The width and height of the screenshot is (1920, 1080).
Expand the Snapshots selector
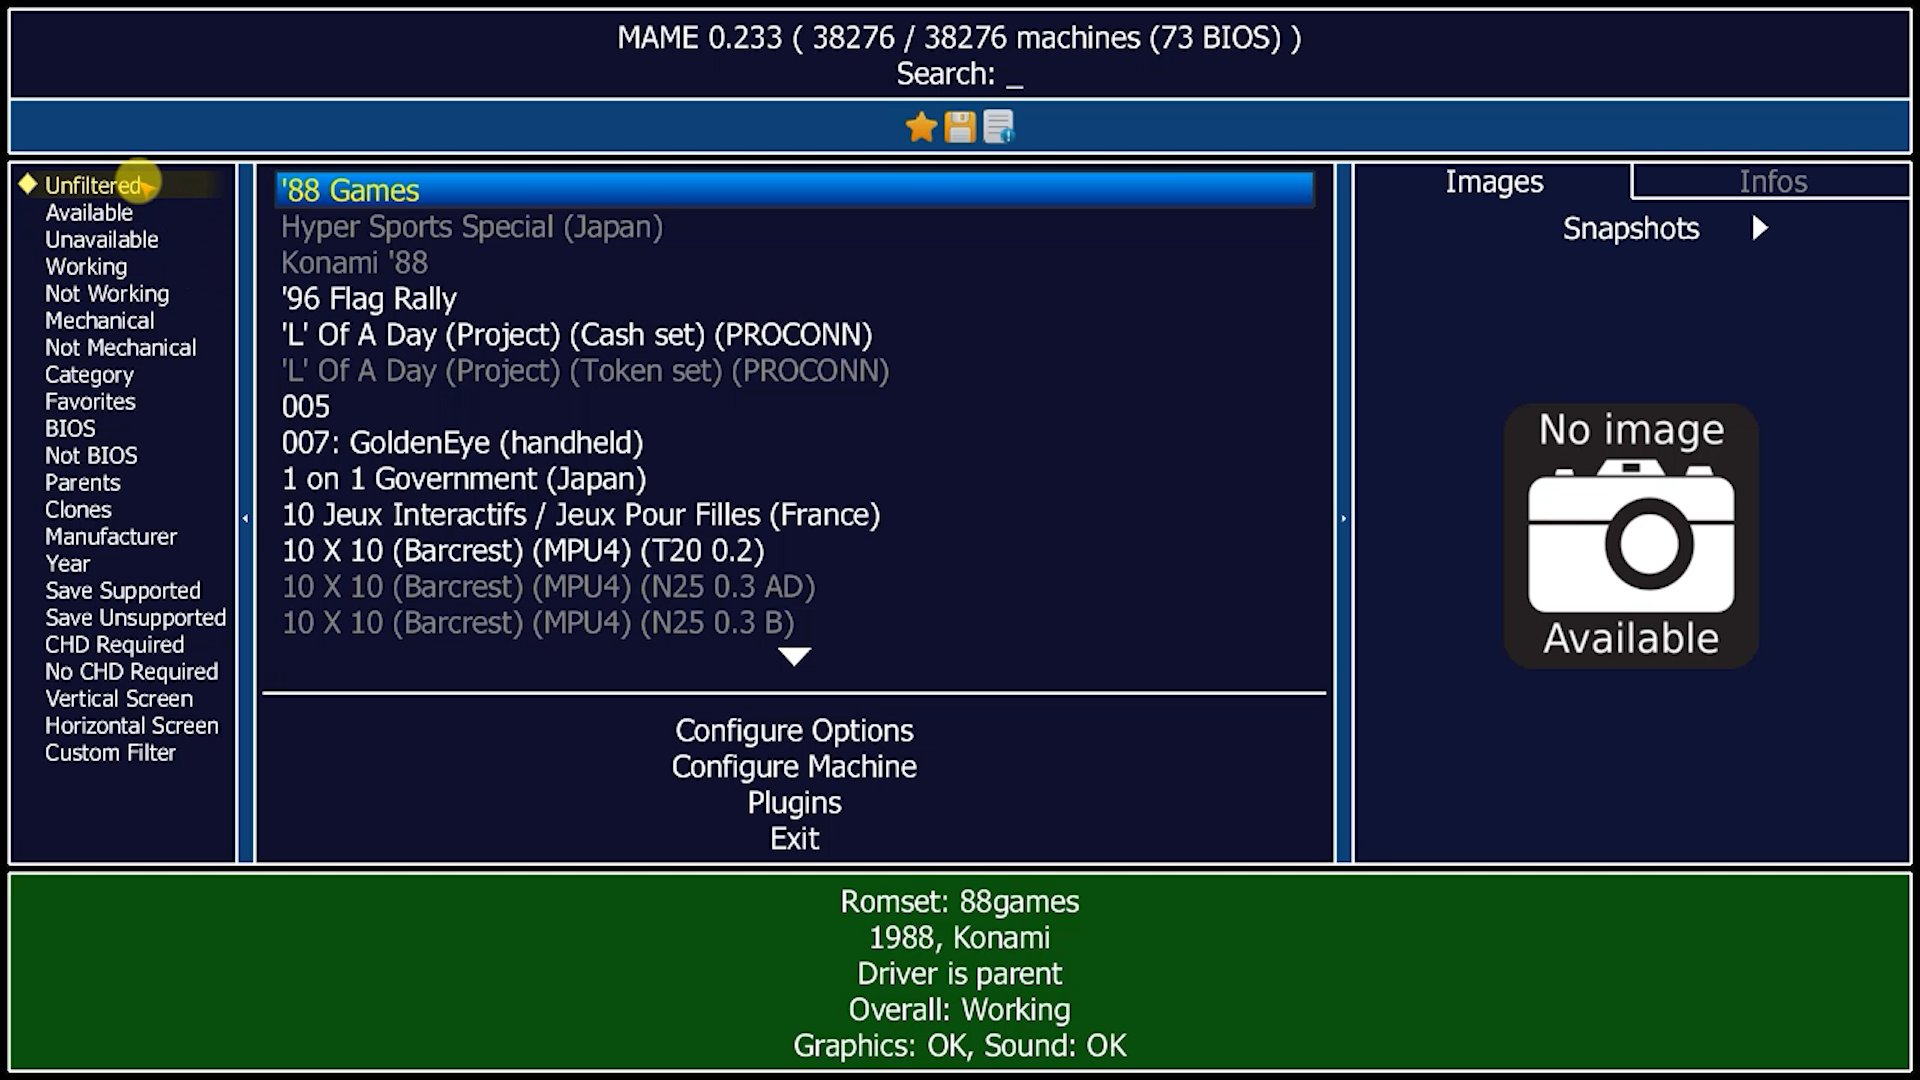point(1630,228)
